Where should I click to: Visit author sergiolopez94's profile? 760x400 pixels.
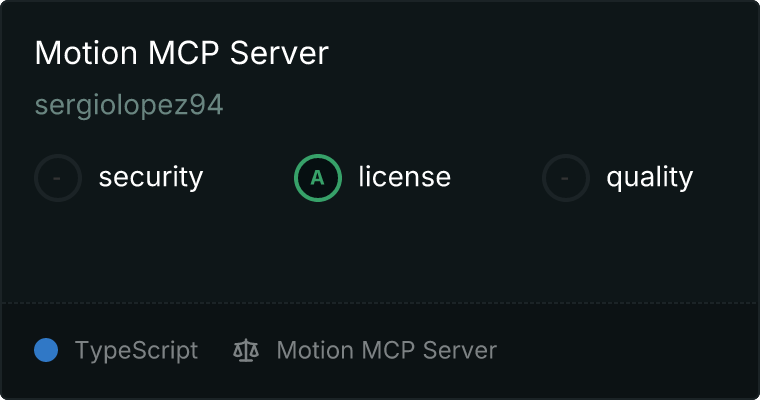(129, 105)
